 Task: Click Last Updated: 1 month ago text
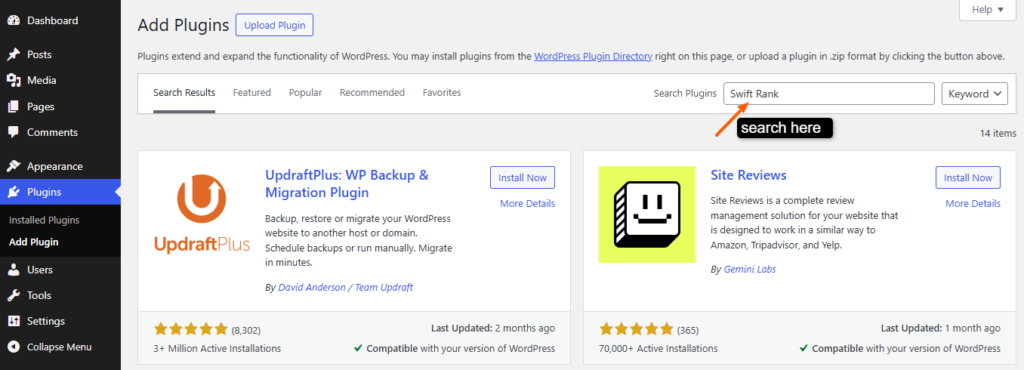[x=940, y=328]
